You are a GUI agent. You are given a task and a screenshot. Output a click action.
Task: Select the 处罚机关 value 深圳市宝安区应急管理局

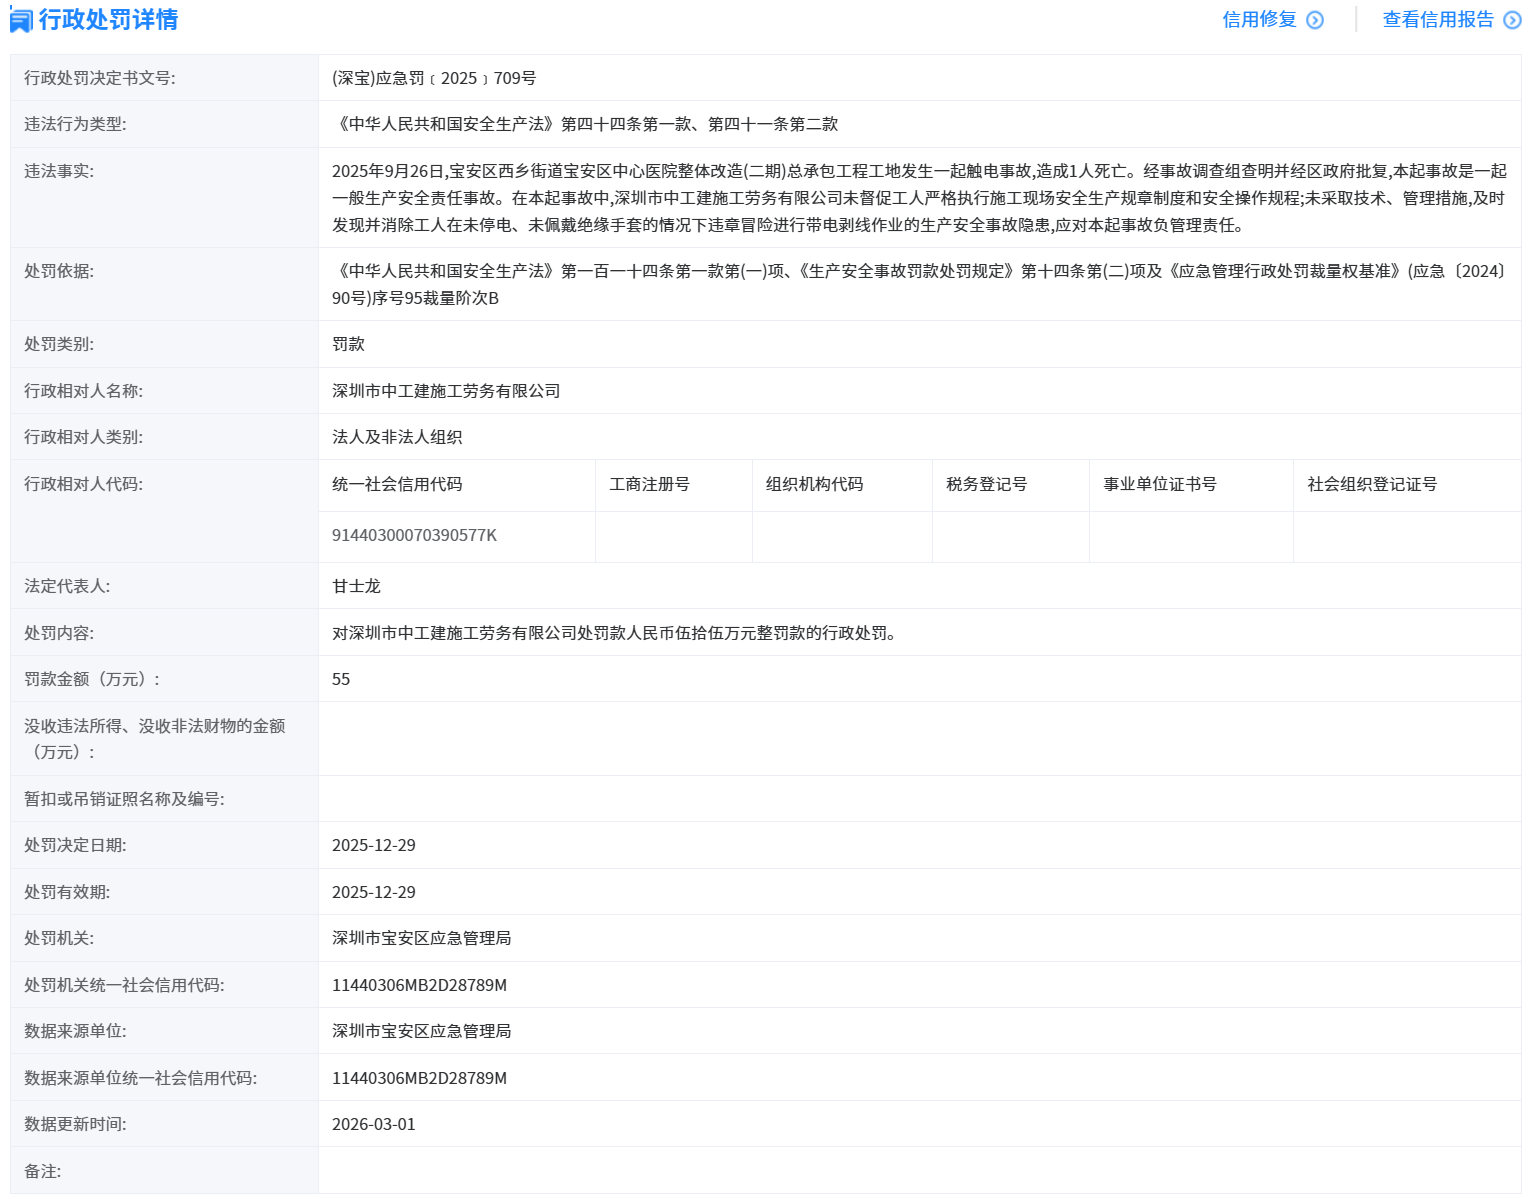(421, 938)
